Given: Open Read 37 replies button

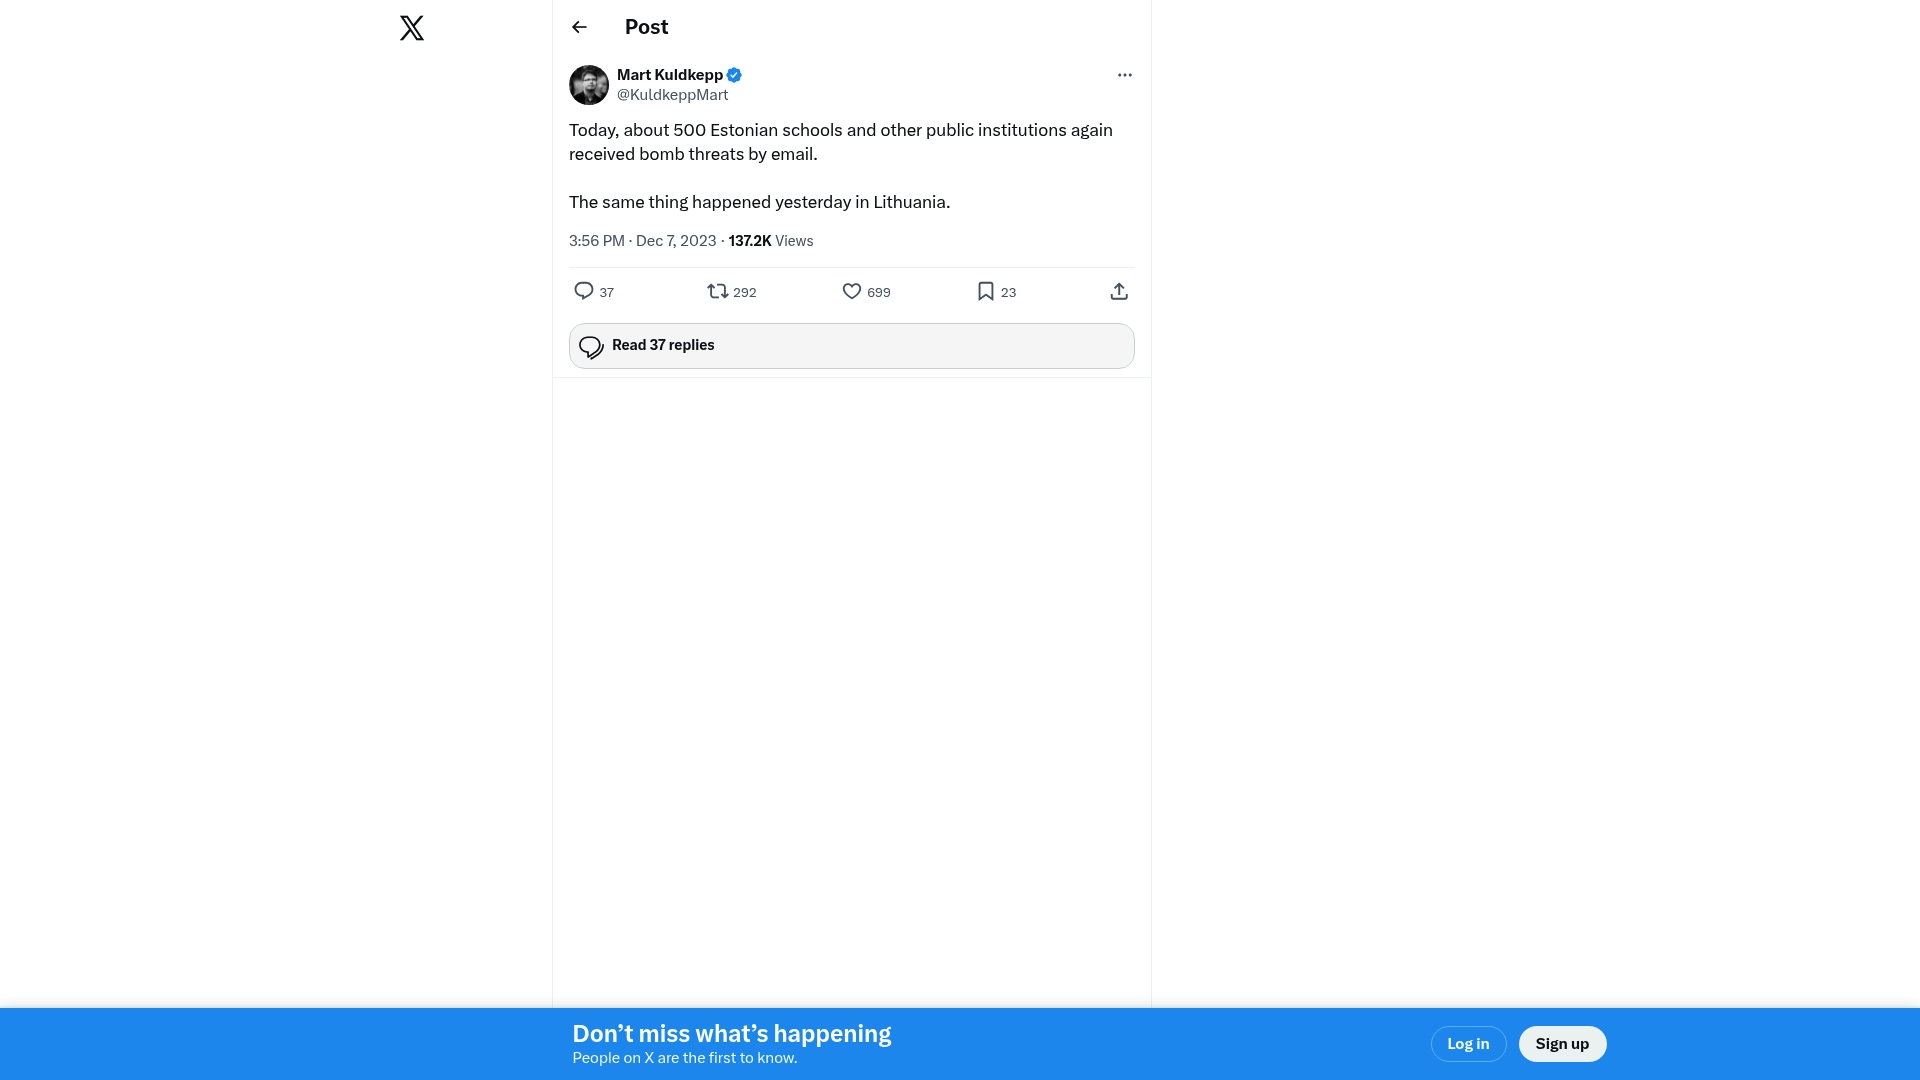Looking at the screenshot, I should click(x=851, y=346).
